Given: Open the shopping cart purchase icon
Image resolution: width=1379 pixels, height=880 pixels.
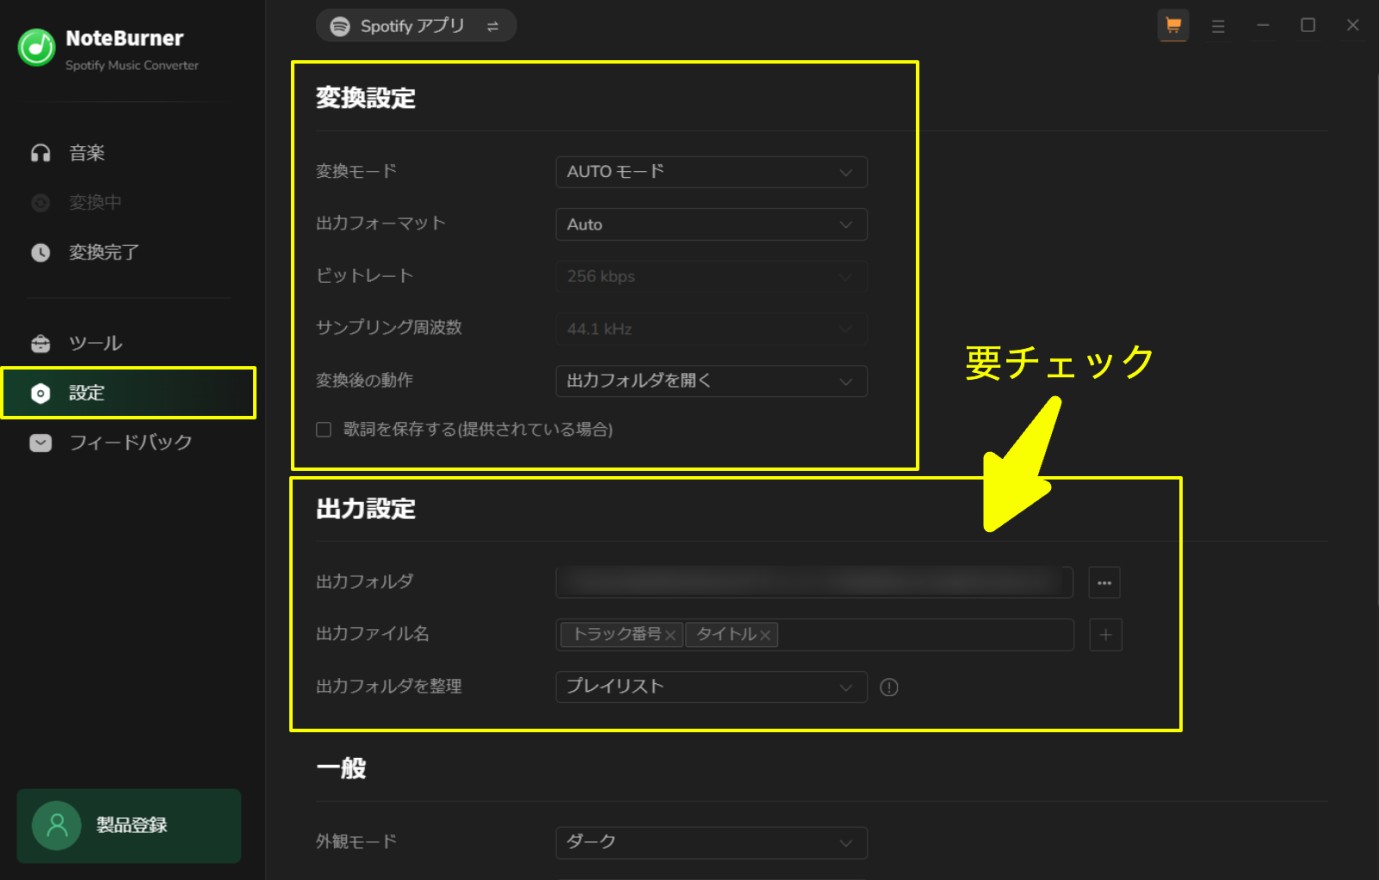Looking at the screenshot, I should (x=1173, y=26).
